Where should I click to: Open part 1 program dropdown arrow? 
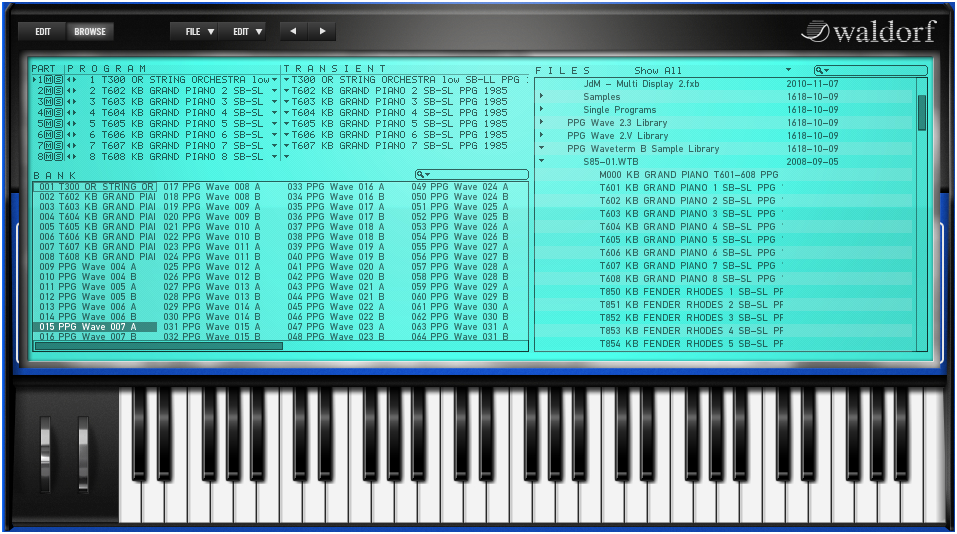point(275,80)
